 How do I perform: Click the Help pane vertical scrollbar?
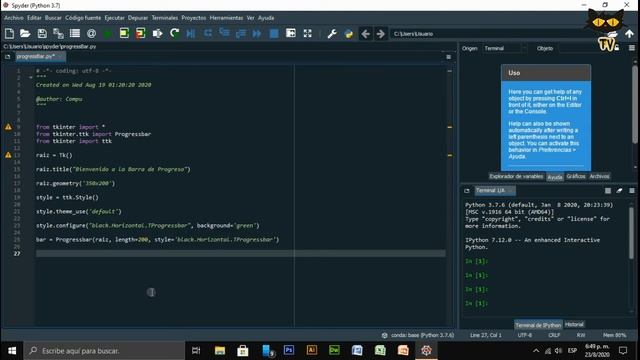[635, 104]
